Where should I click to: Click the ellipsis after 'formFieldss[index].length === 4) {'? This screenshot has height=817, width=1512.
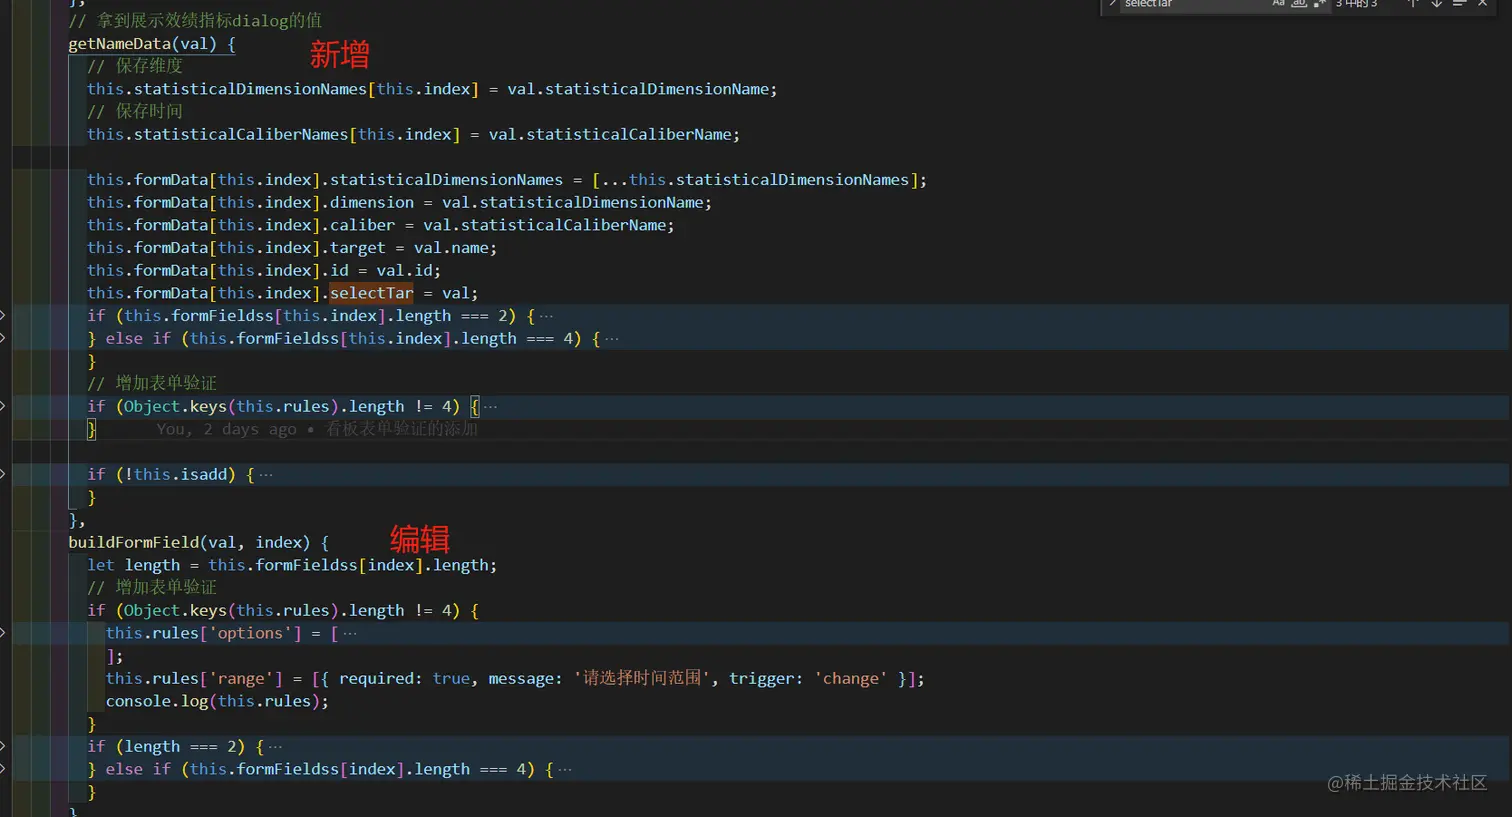pos(565,770)
